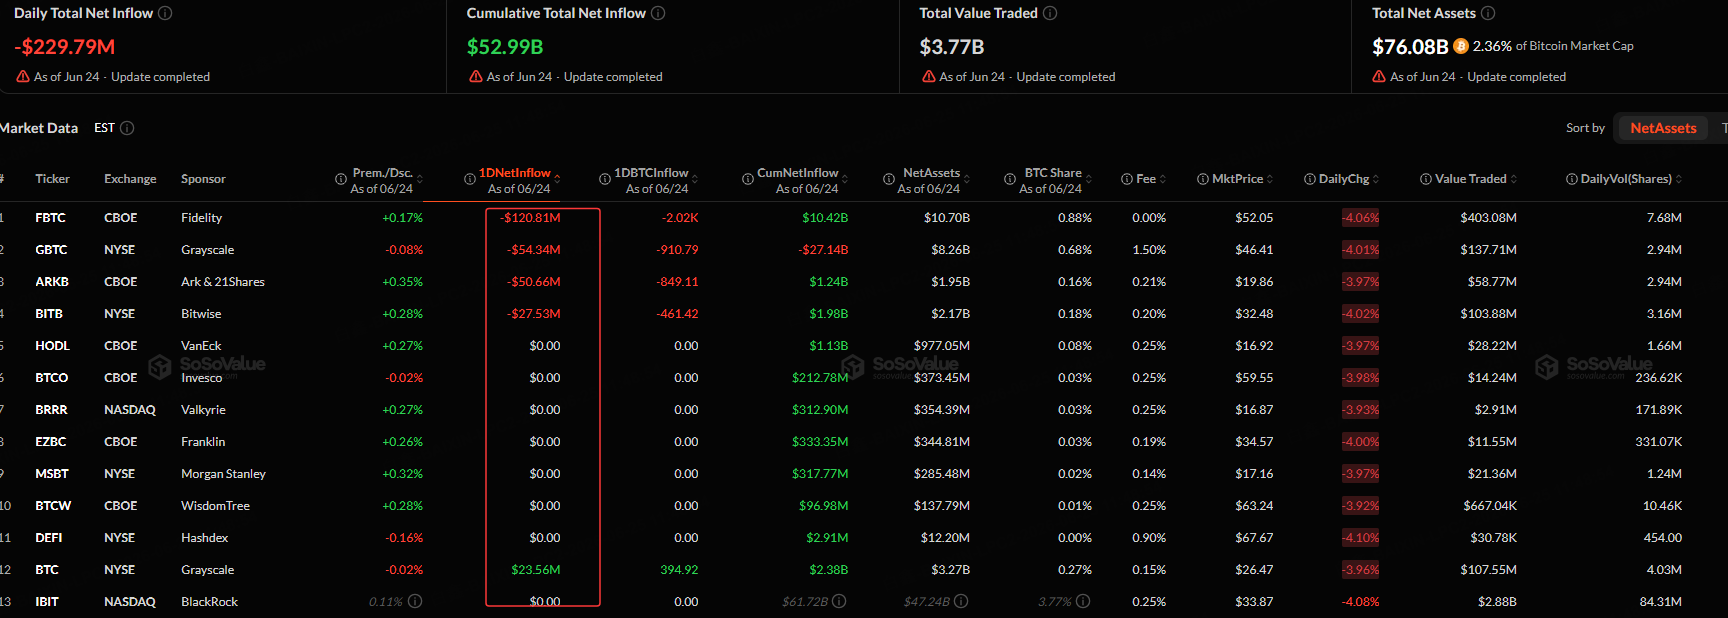Click info icon on Fee column header
This screenshot has height=618, width=1728.
tap(1127, 179)
